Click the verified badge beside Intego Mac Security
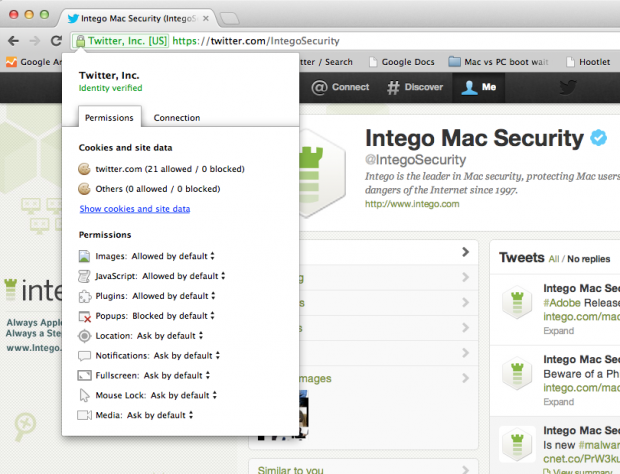The height and width of the screenshot is (474, 620). [x=598, y=138]
